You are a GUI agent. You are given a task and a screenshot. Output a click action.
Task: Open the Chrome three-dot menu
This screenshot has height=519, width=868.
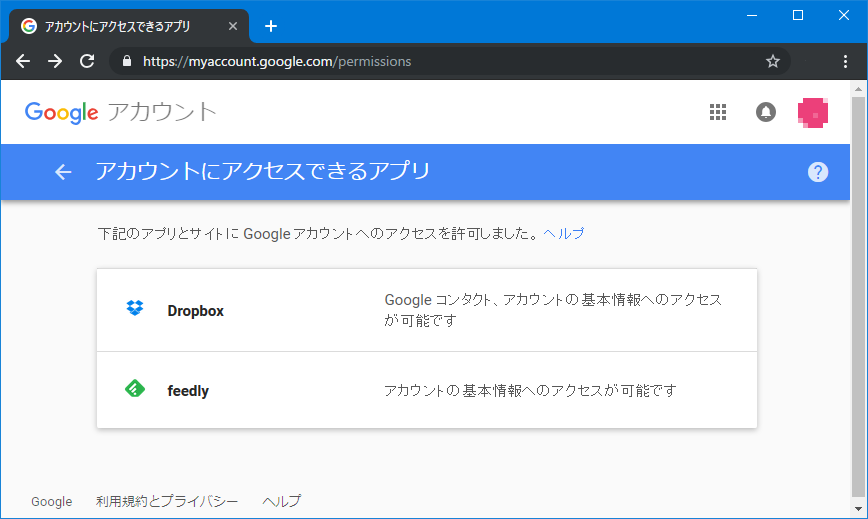[x=845, y=61]
